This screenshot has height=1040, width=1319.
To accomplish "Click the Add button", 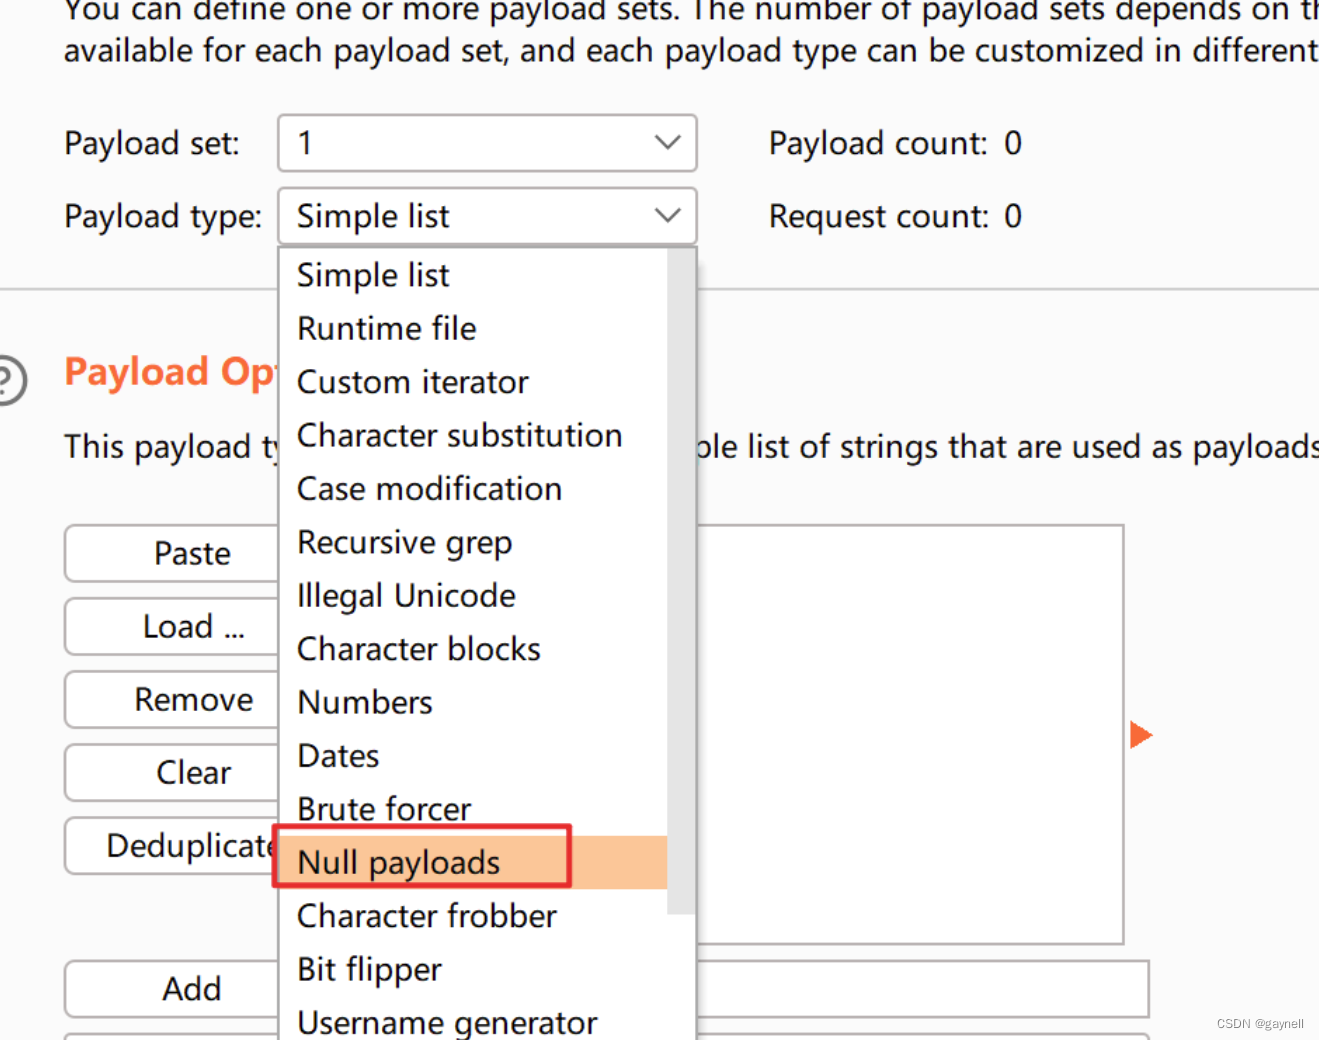I will (172, 989).
